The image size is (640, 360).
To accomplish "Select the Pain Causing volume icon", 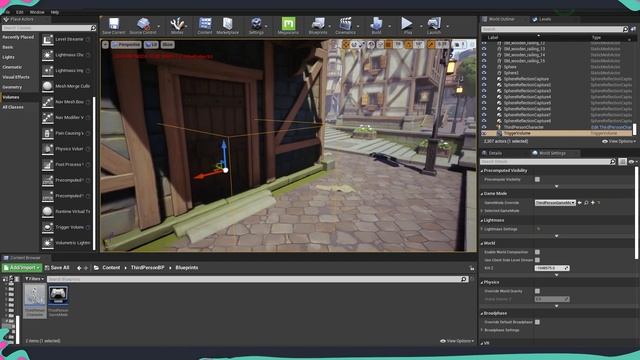I will pos(47,133).
